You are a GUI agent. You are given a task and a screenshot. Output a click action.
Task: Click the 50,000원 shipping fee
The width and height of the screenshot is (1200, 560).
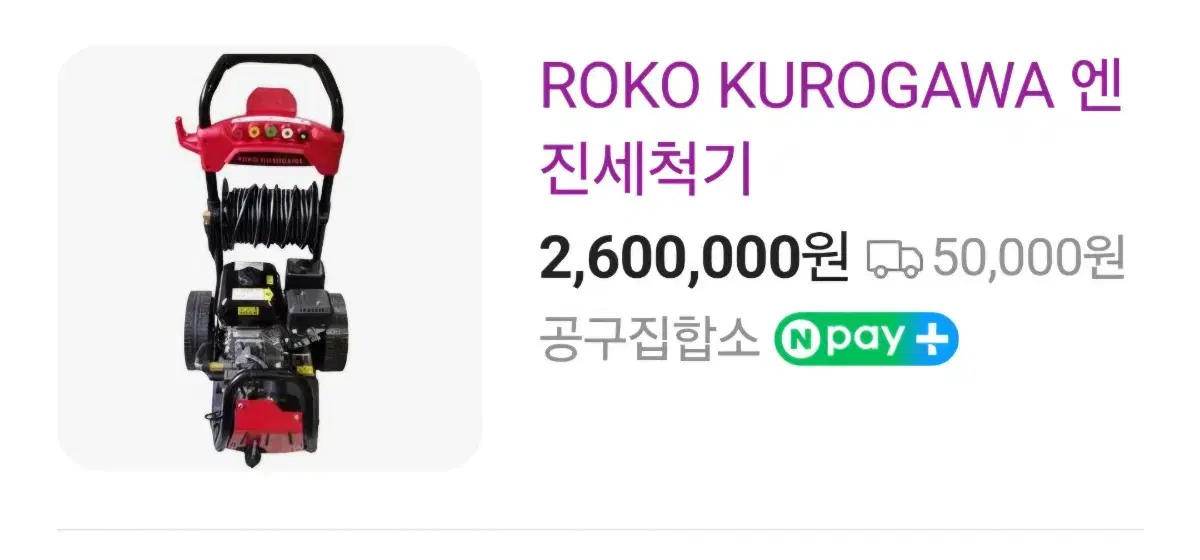click(x=1029, y=258)
